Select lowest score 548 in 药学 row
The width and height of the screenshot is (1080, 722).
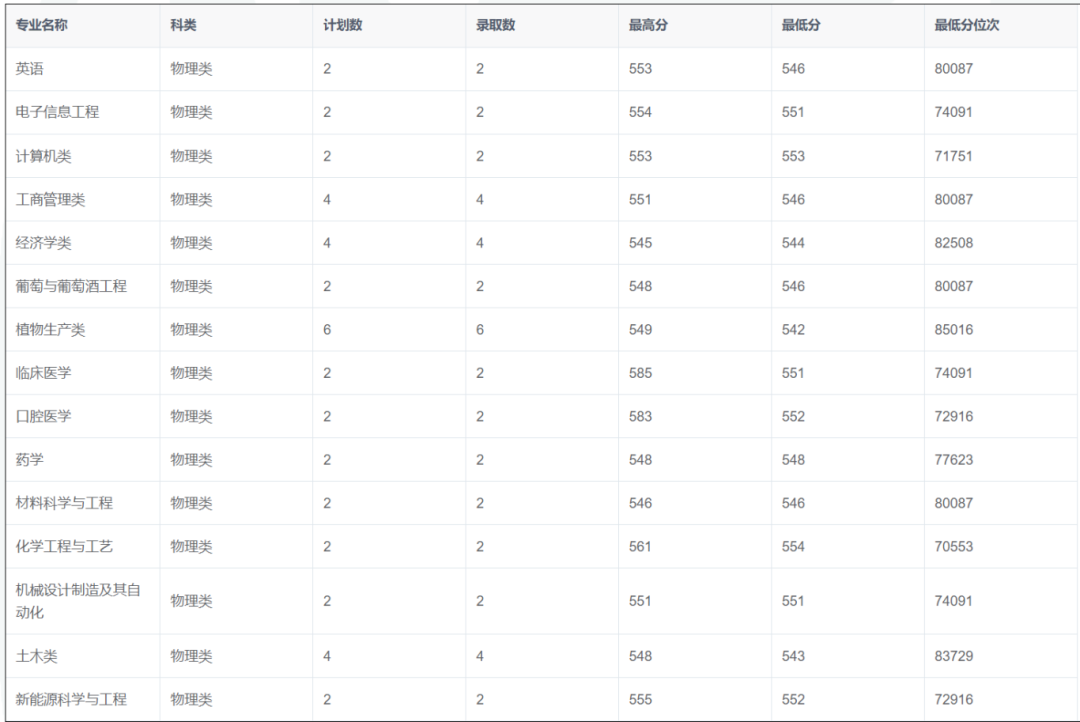tap(793, 460)
